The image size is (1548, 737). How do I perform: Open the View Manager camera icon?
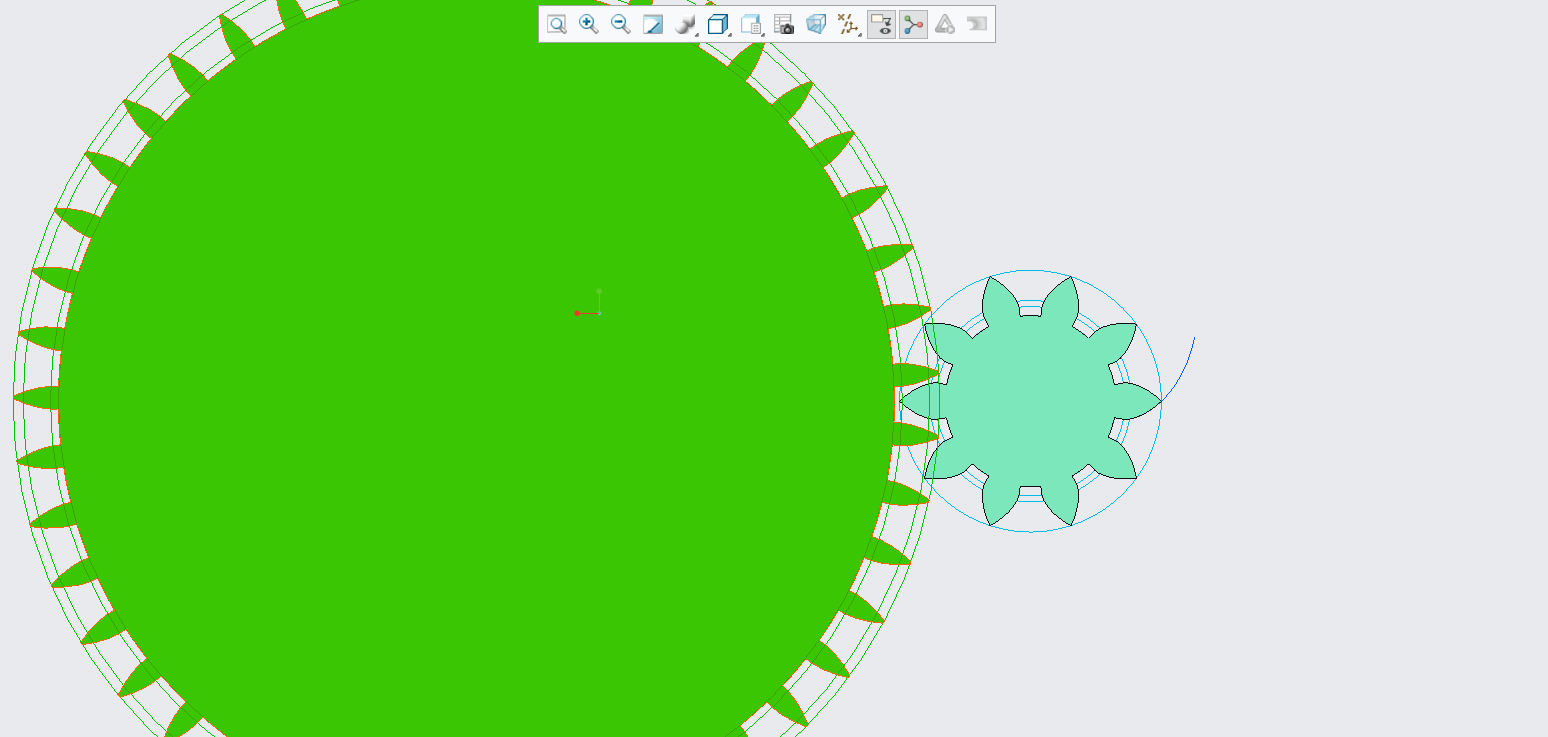click(784, 24)
